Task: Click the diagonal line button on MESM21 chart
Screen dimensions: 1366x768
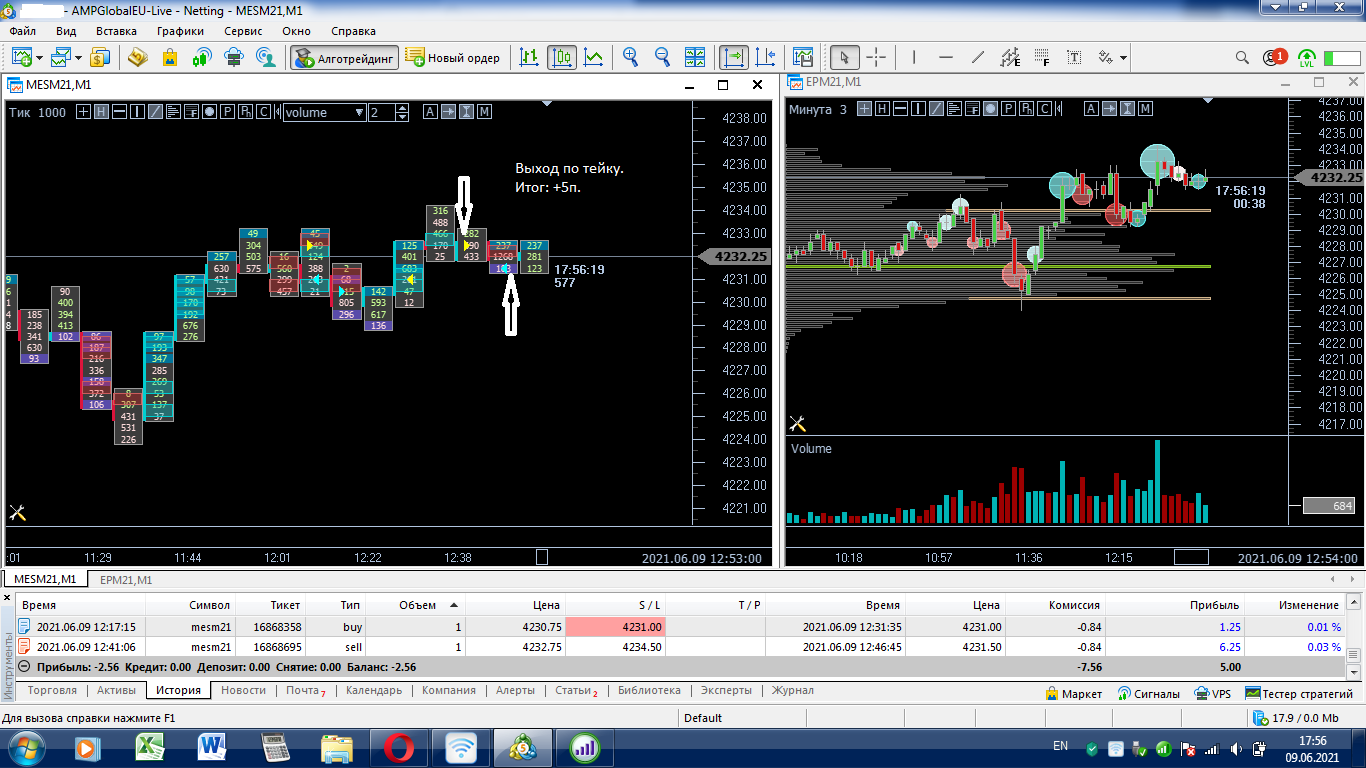Action: 155,112
